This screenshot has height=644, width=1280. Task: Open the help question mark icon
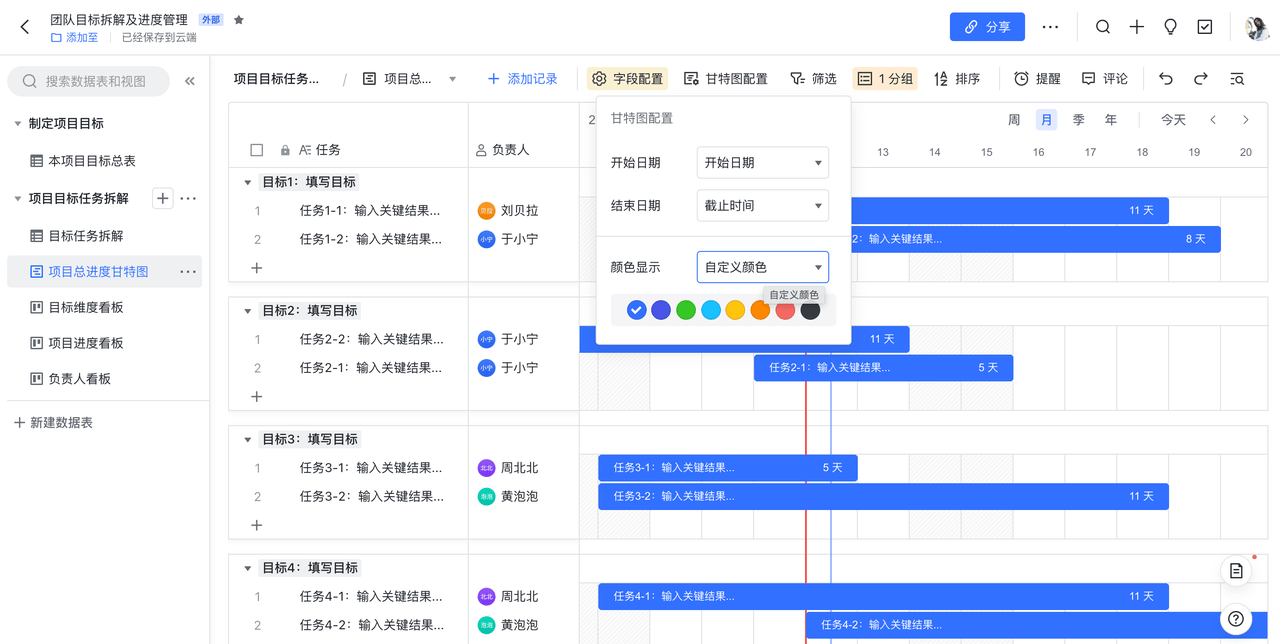point(1236,619)
